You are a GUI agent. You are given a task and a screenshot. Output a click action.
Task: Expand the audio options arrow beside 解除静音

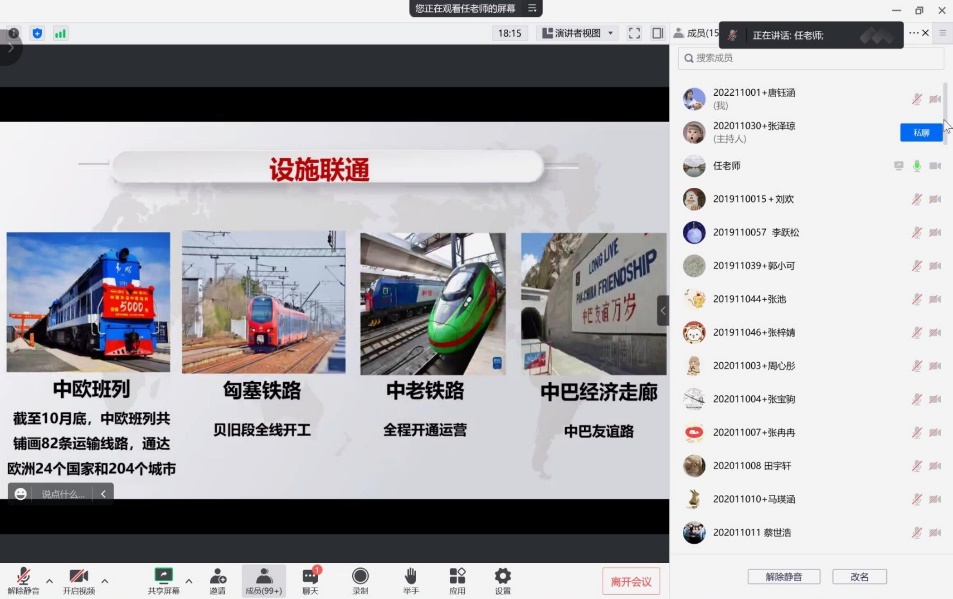coord(49,580)
